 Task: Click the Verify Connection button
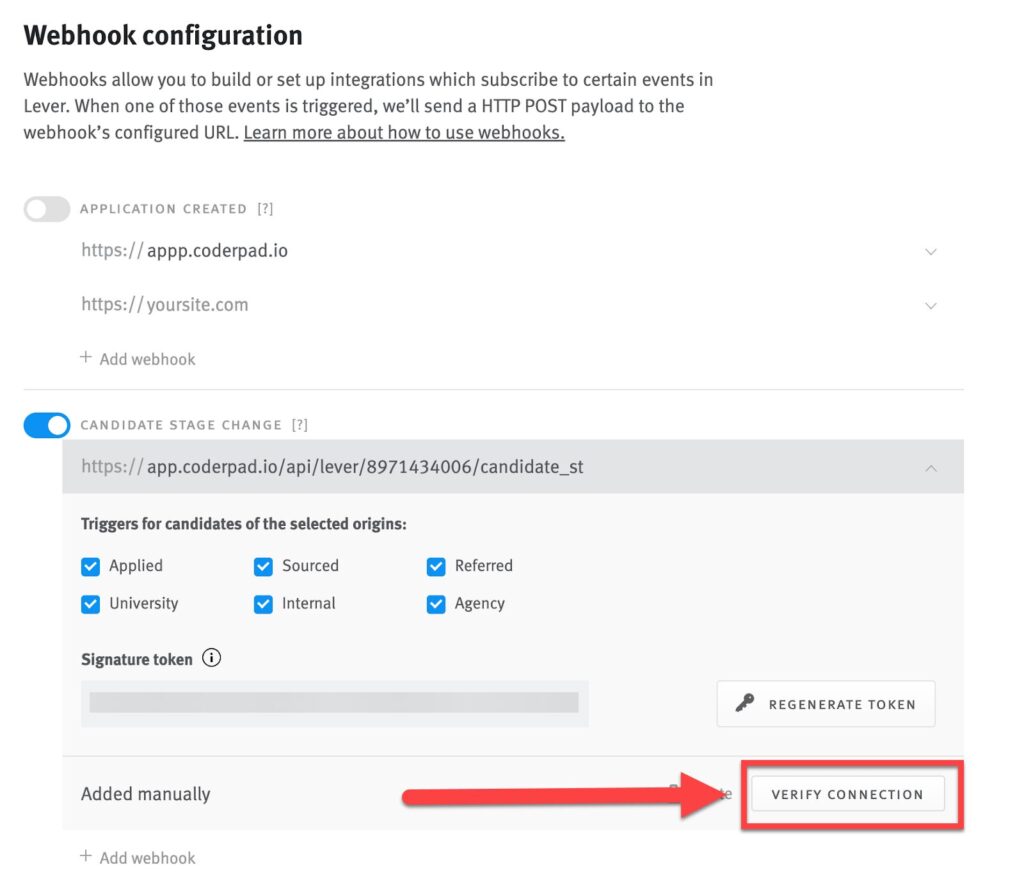tap(849, 794)
